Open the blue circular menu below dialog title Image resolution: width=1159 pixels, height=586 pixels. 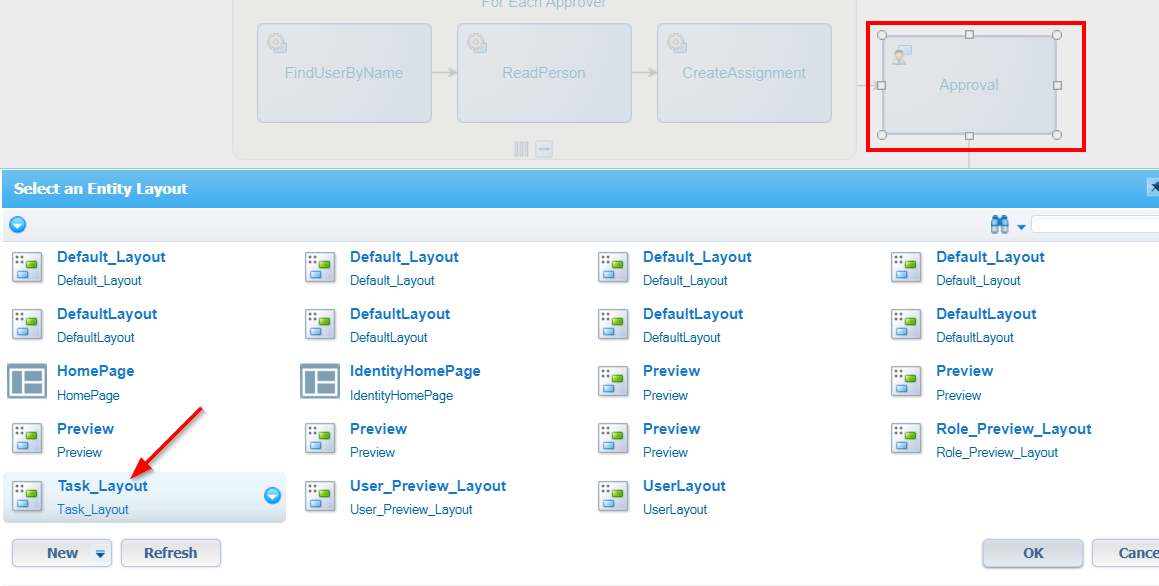17,225
